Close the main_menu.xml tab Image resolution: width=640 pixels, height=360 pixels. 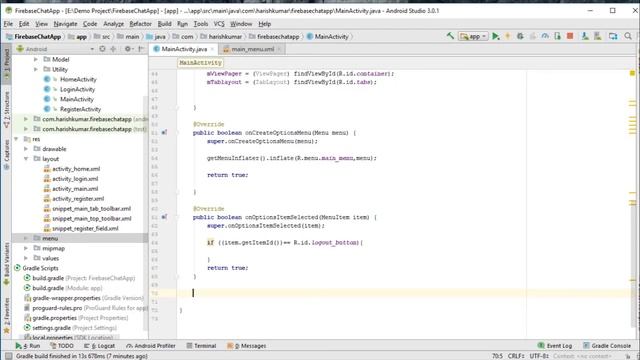(279, 49)
